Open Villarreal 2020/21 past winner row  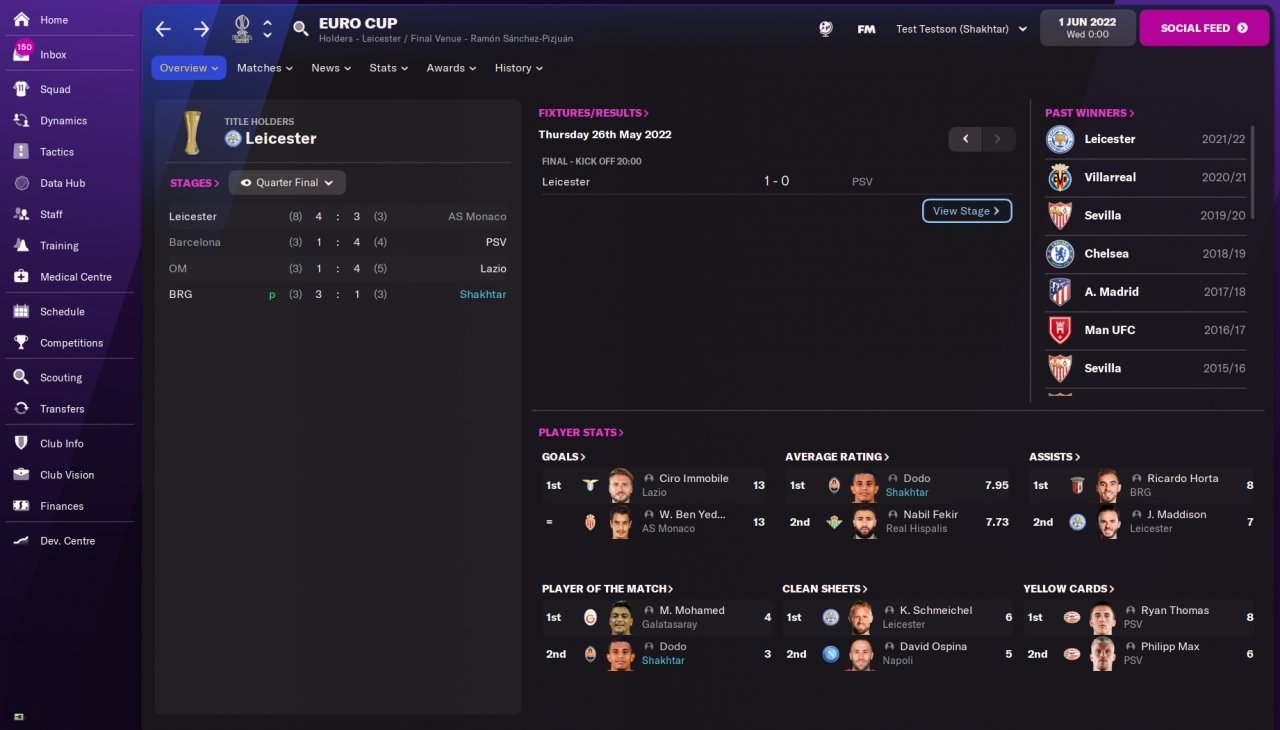pyautogui.click(x=1146, y=177)
